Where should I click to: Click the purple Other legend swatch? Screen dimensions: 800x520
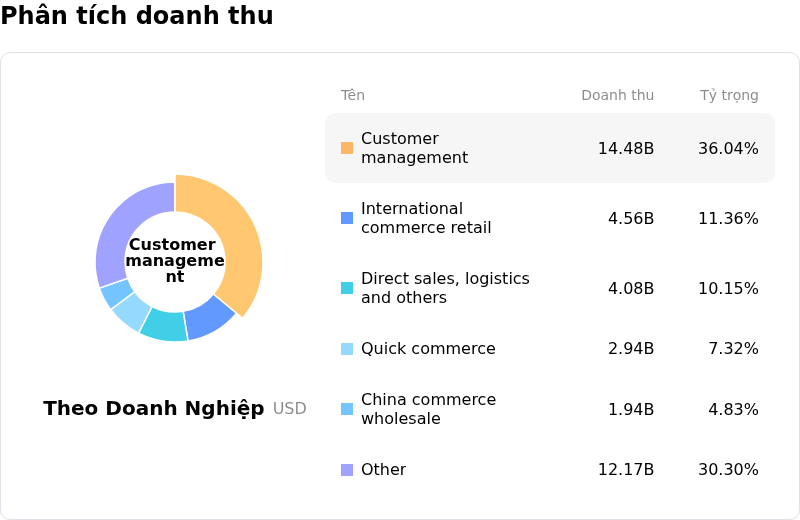click(347, 469)
